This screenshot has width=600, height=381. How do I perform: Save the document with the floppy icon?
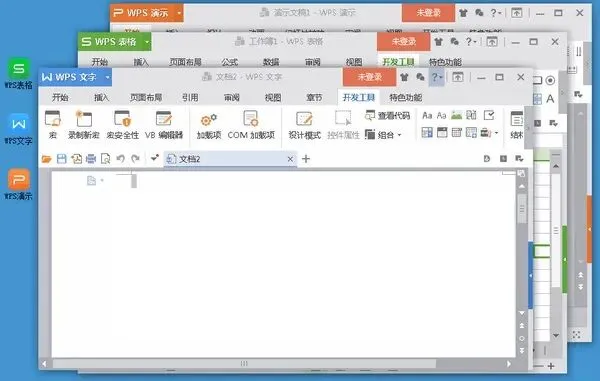62,159
